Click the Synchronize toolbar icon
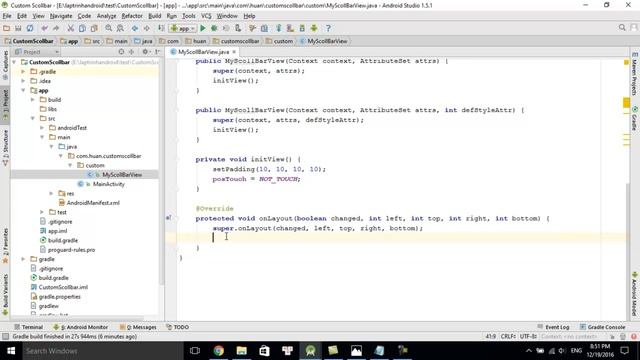 click(30, 28)
